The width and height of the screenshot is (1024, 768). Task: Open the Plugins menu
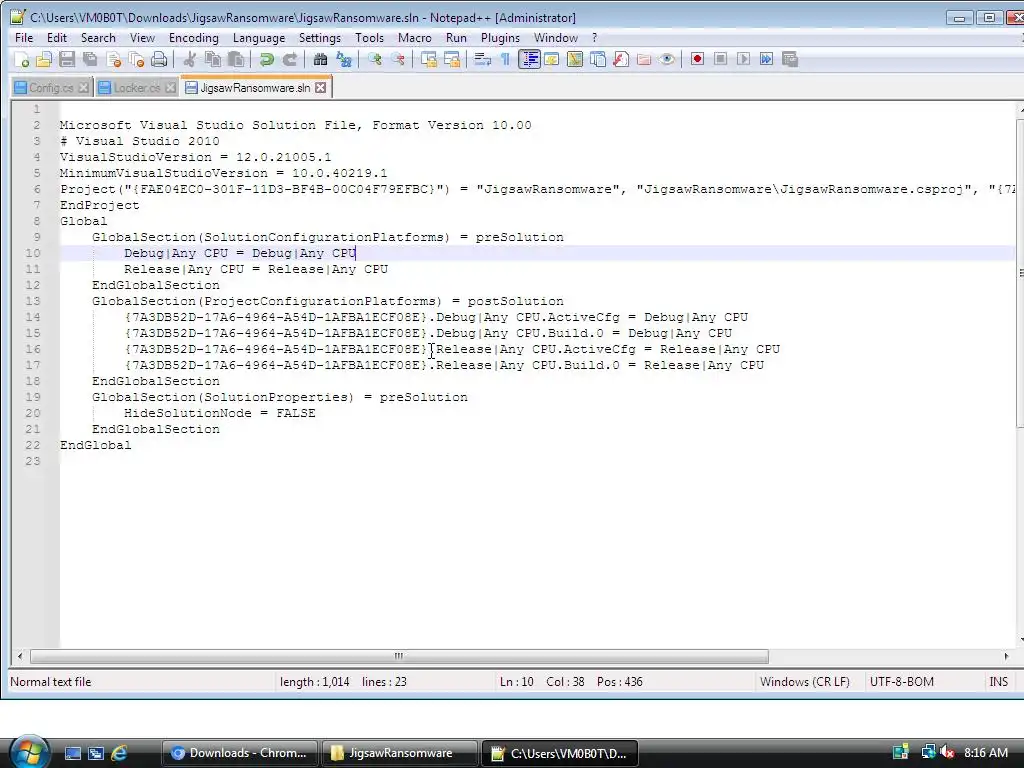pyautogui.click(x=500, y=38)
